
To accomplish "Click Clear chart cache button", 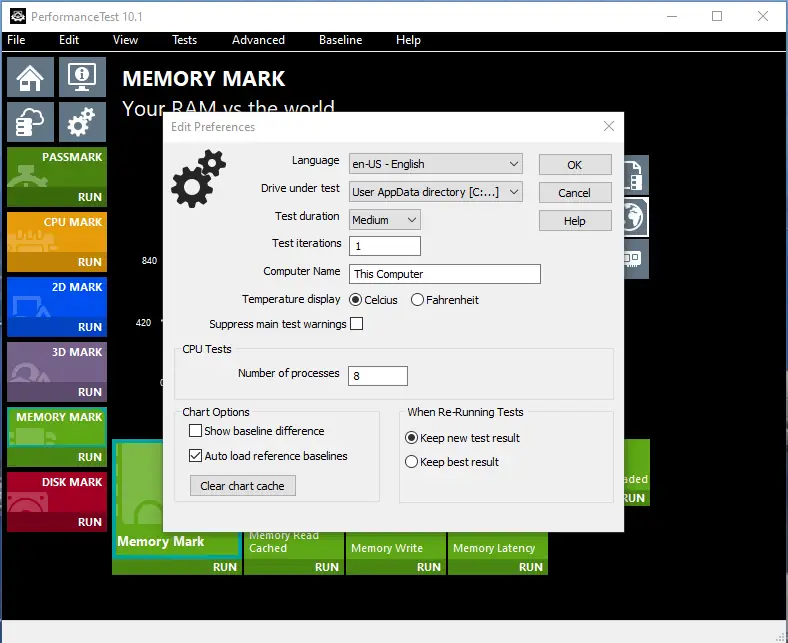I will (x=243, y=486).
